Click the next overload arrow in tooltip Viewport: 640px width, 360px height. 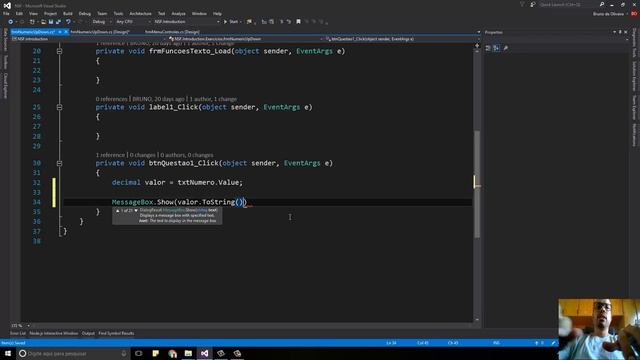coord(136,211)
